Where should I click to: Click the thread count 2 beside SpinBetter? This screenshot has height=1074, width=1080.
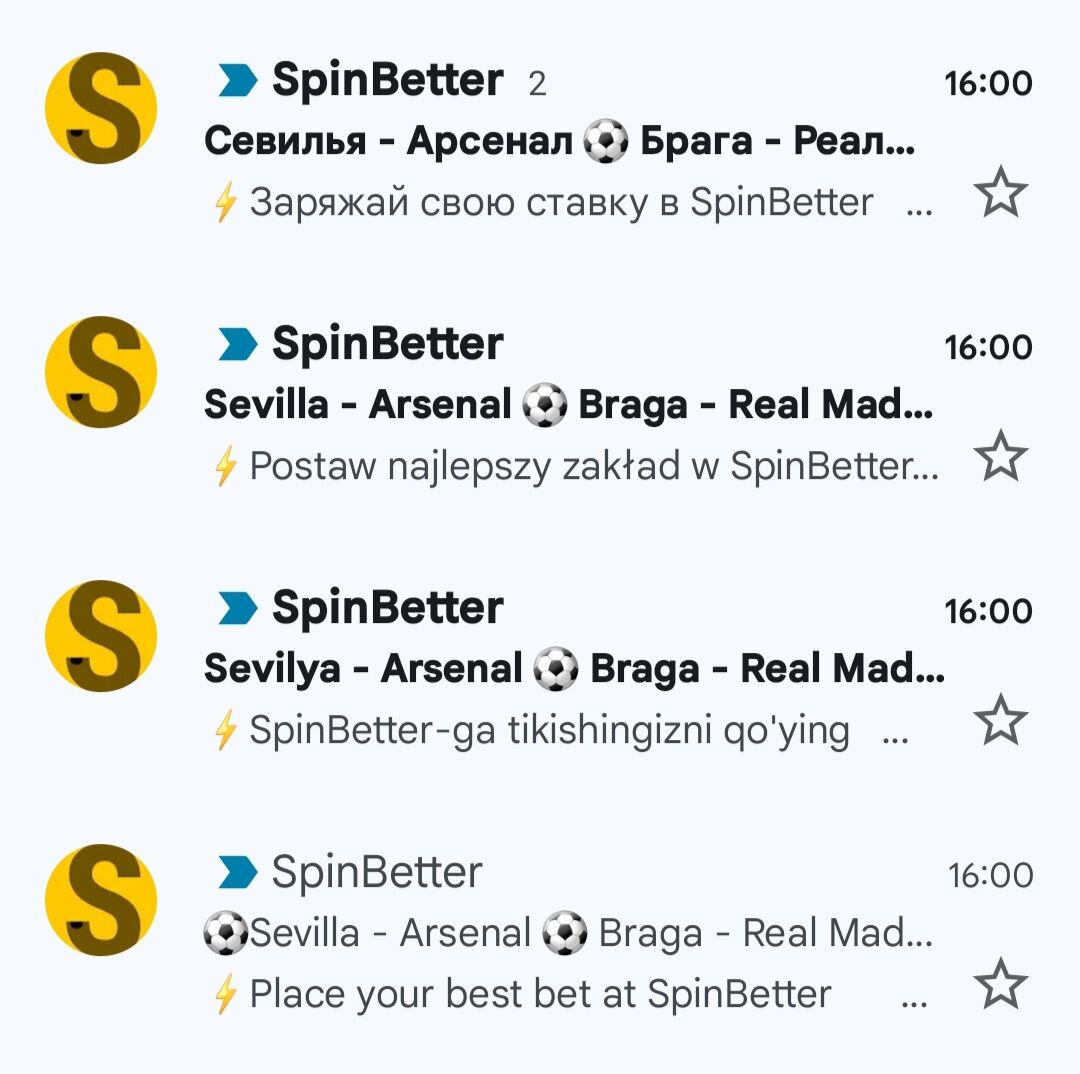pos(537,84)
